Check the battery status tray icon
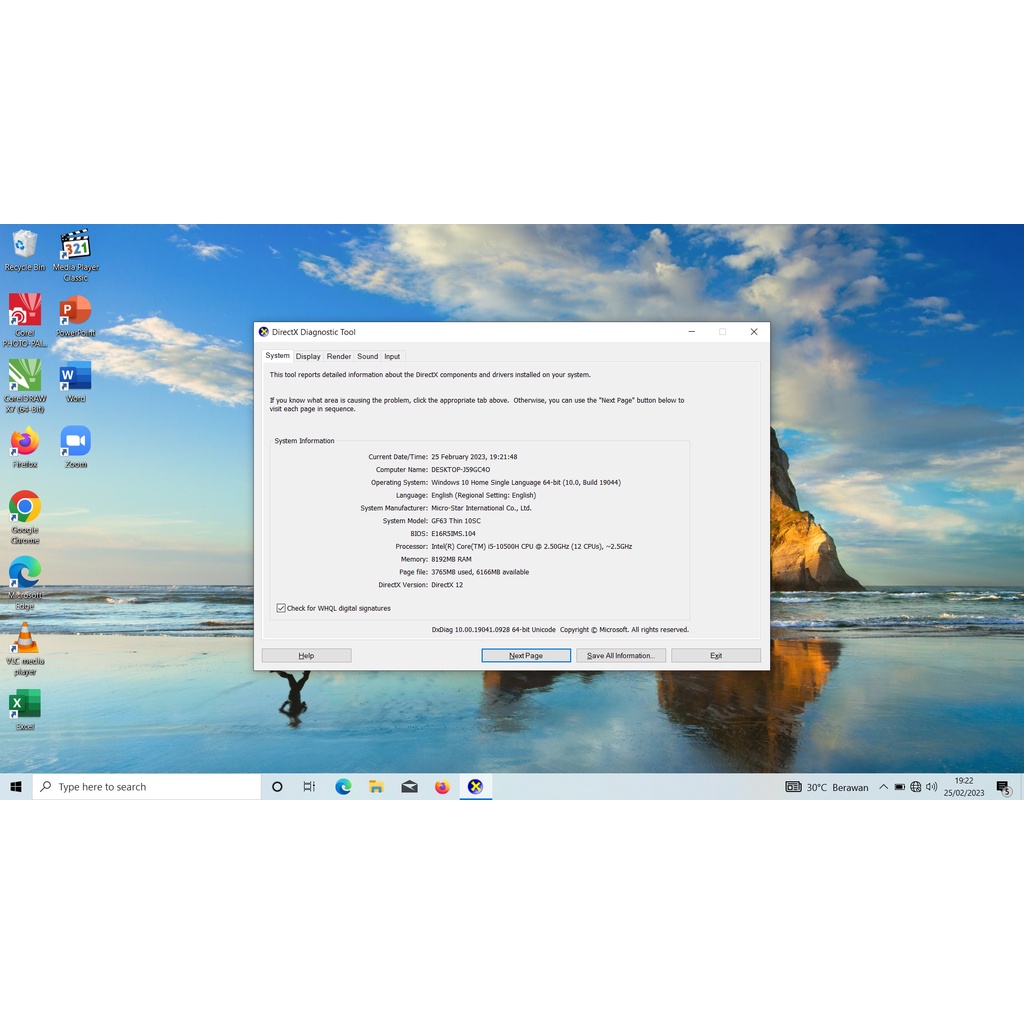1024x1024 pixels. [900, 787]
